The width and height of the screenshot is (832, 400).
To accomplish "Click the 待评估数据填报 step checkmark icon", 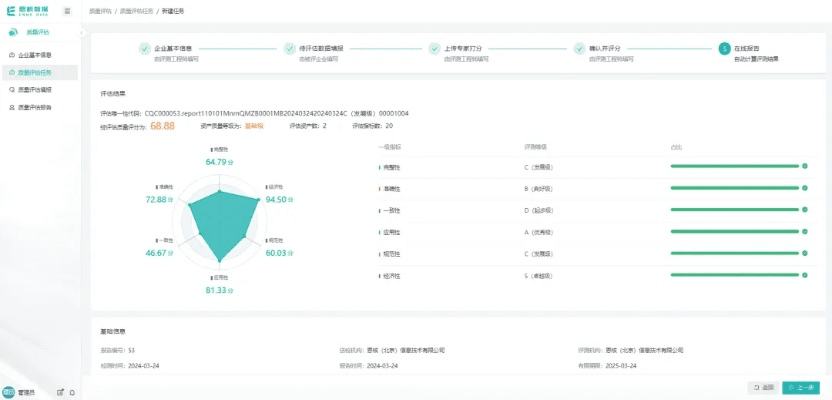I will pyautogui.click(x=289, y=48).
